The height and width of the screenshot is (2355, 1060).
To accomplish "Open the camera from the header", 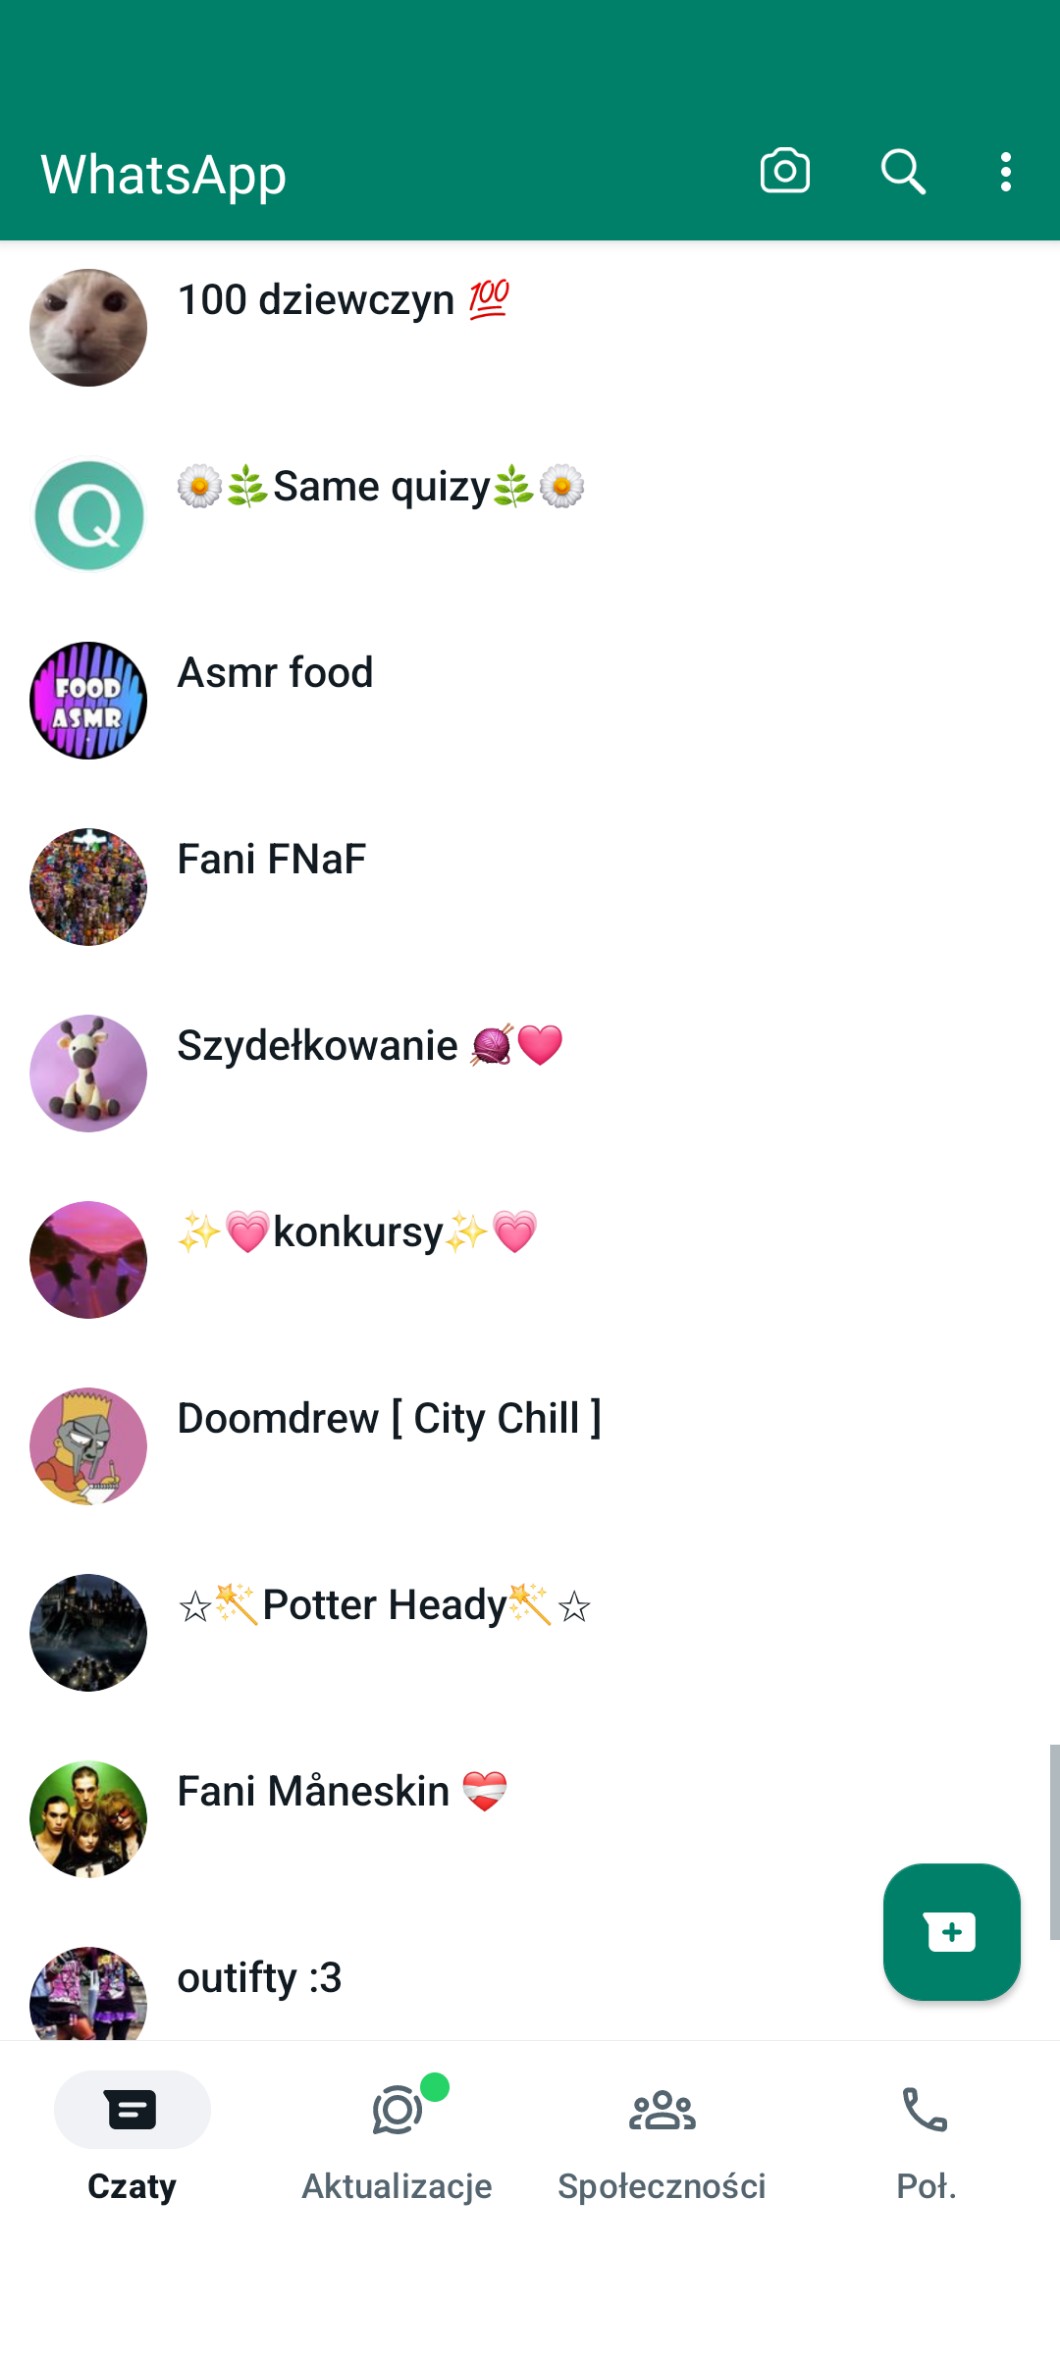I will coord(785,171).
